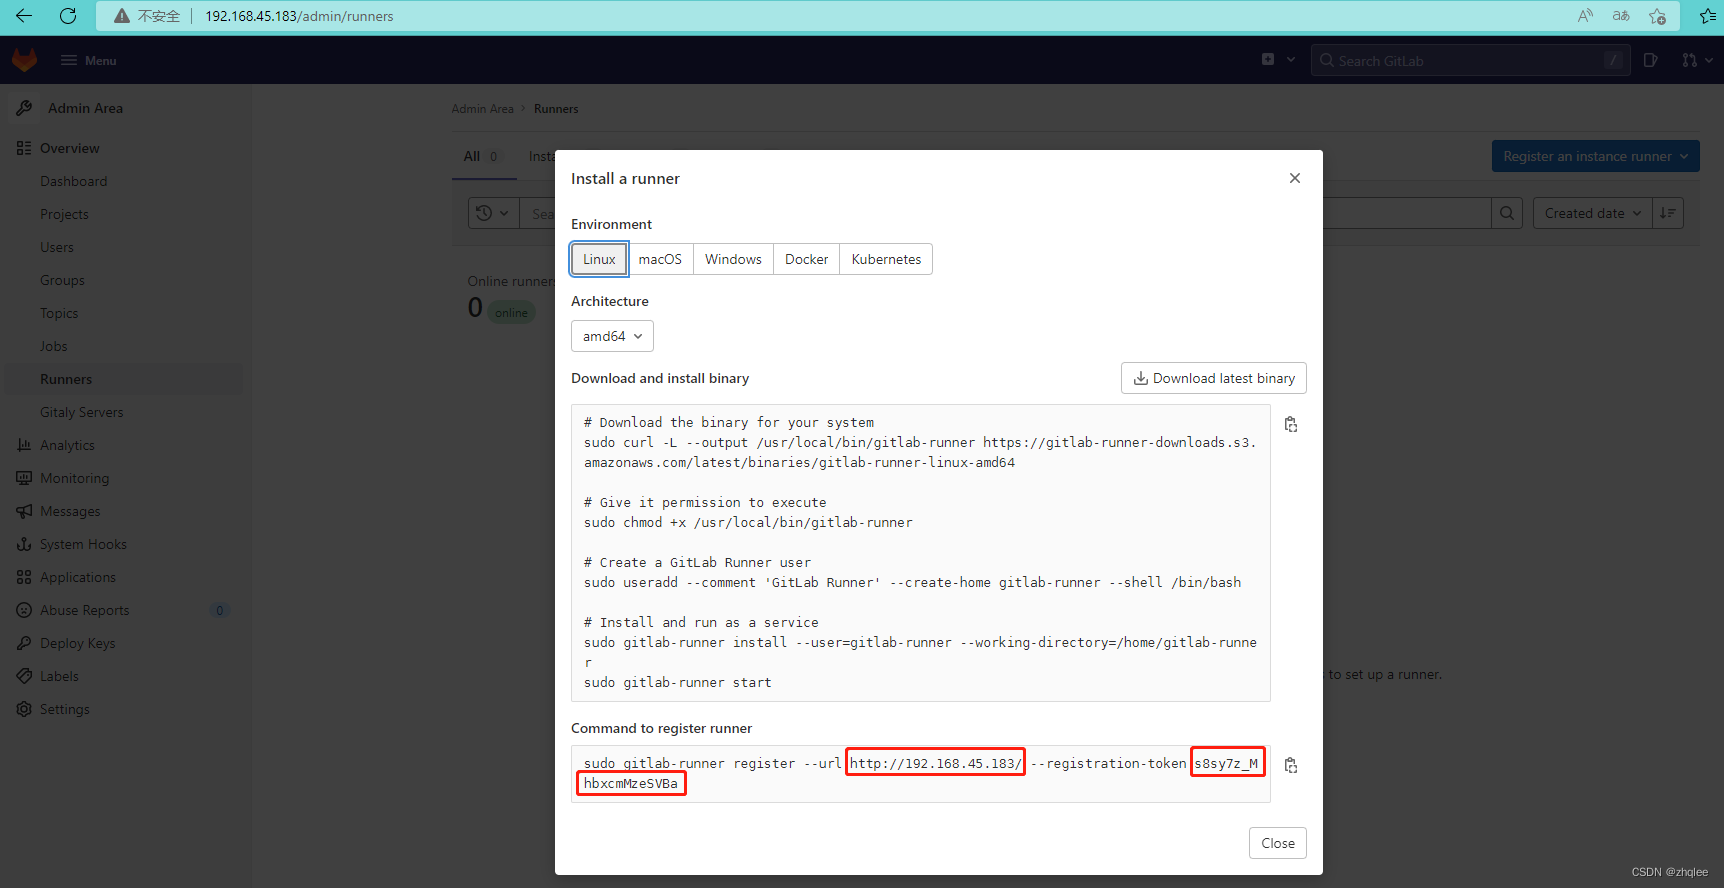Click the not-secure warning icon
The height and width of the screenshot is (888, 1724).
coord(122,16)
